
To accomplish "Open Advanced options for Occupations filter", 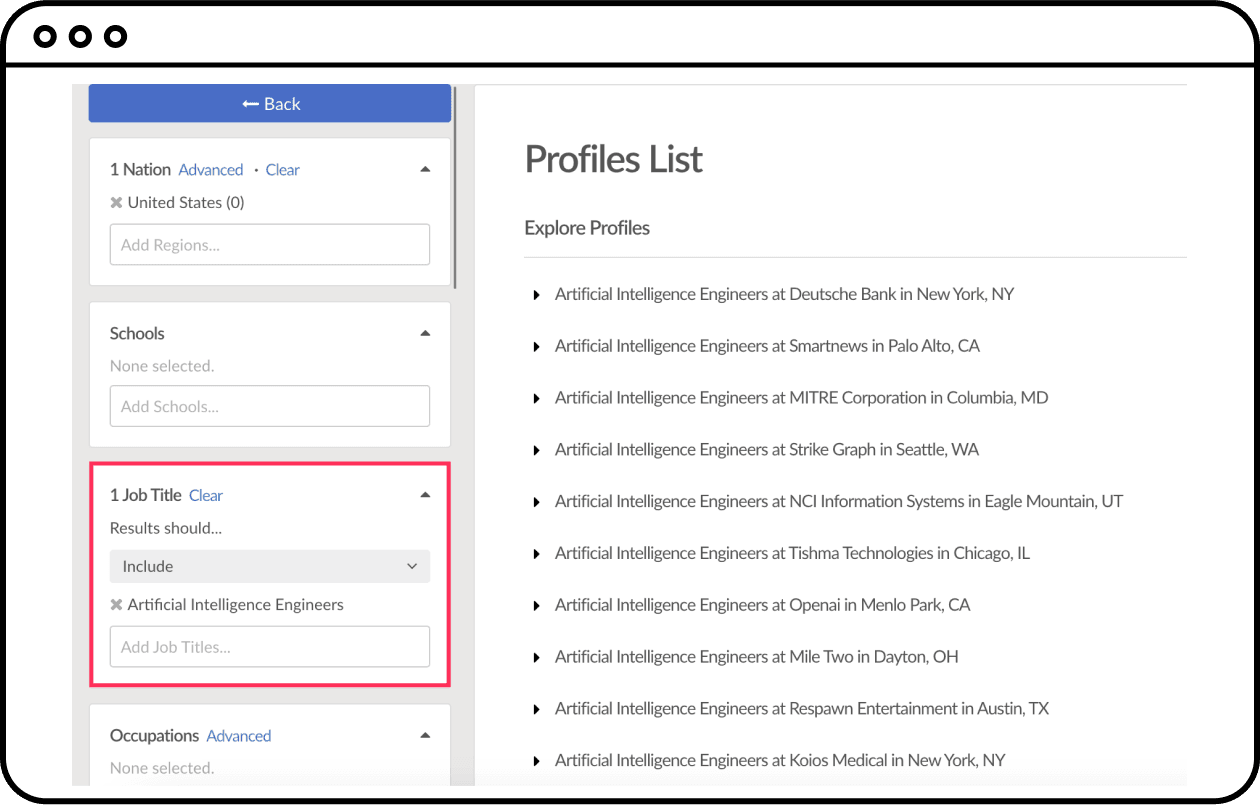I will [239, 736].
